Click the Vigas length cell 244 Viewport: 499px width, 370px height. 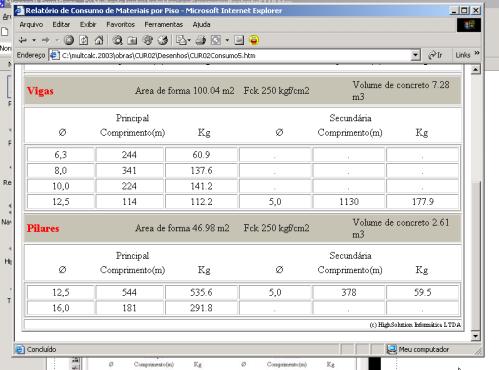(x=129, y=155)
